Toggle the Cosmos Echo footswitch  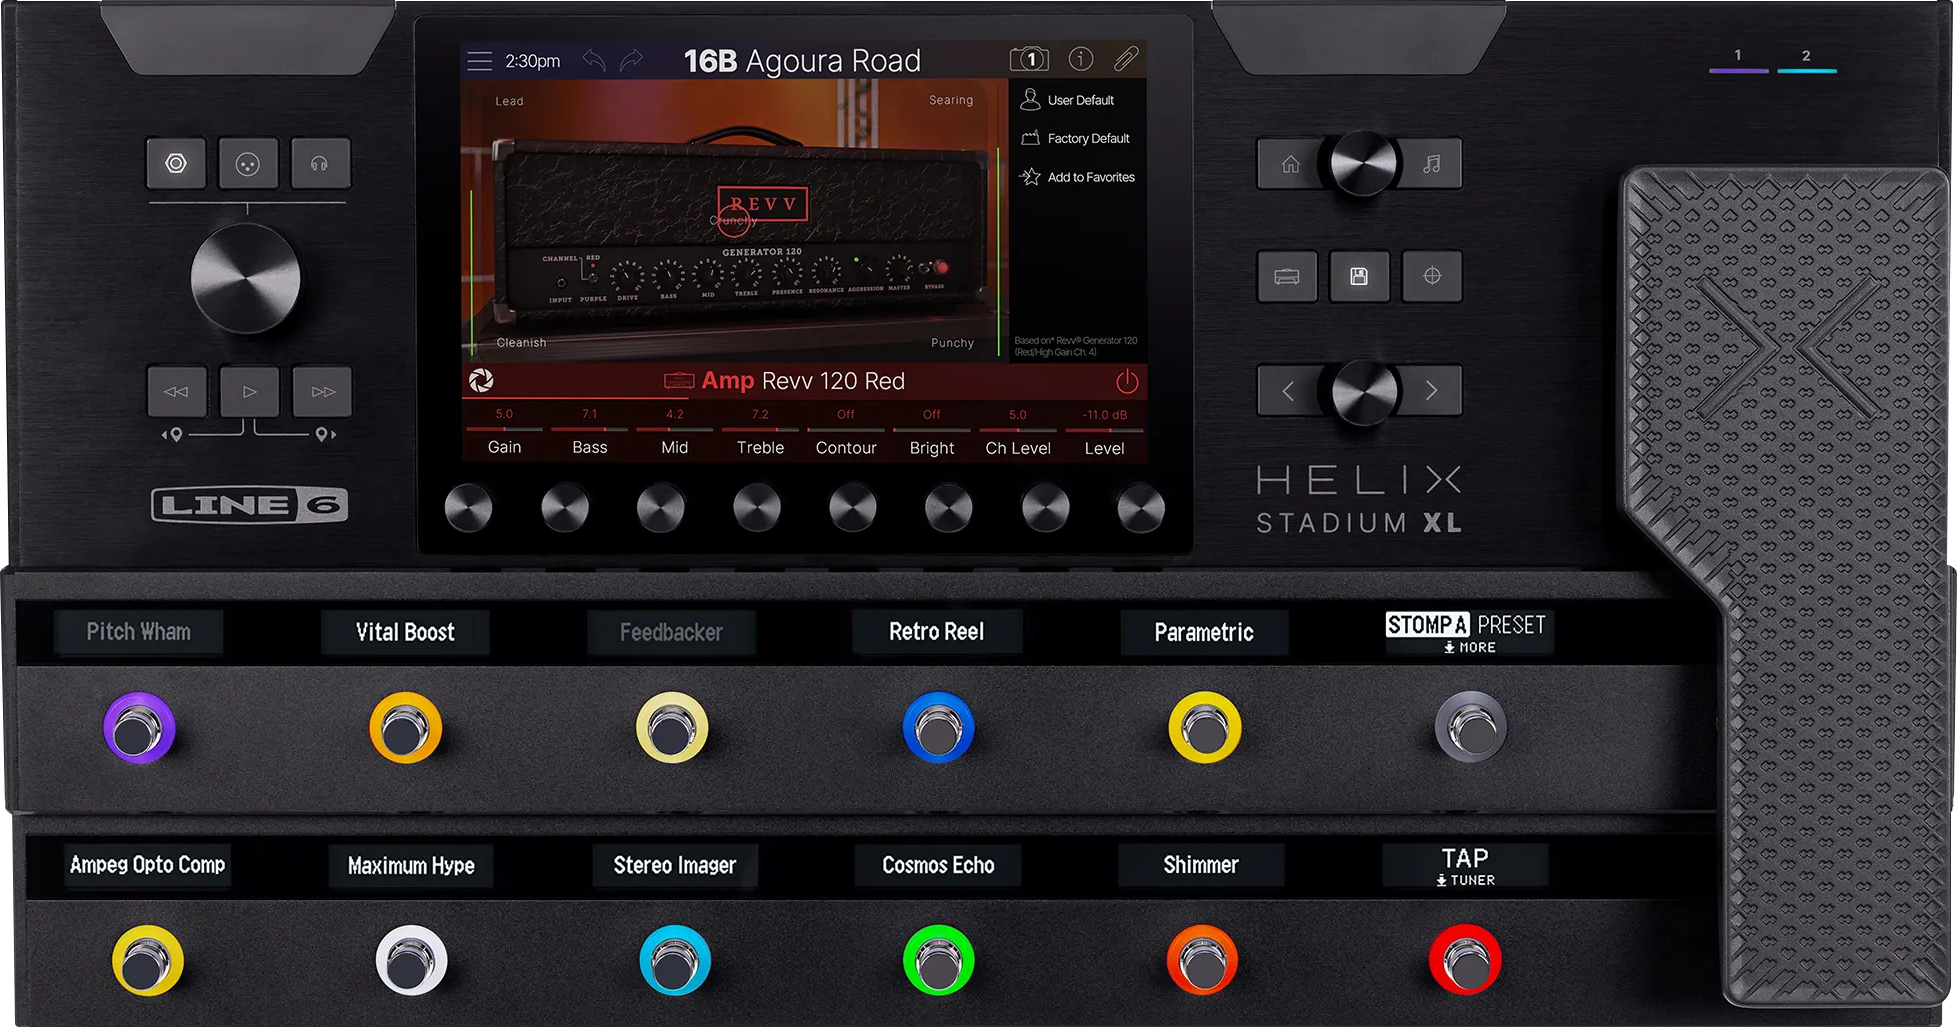[x=938, y=961]
